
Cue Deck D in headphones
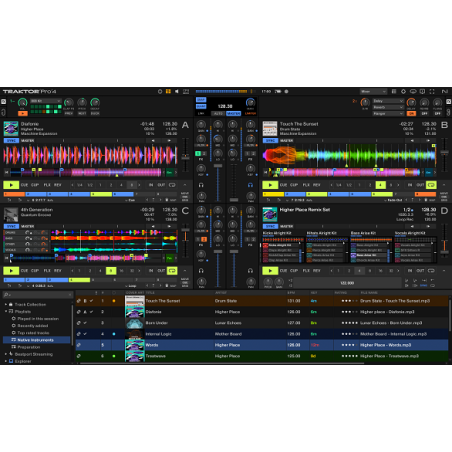pyautogui.click(x=250, y=271)
